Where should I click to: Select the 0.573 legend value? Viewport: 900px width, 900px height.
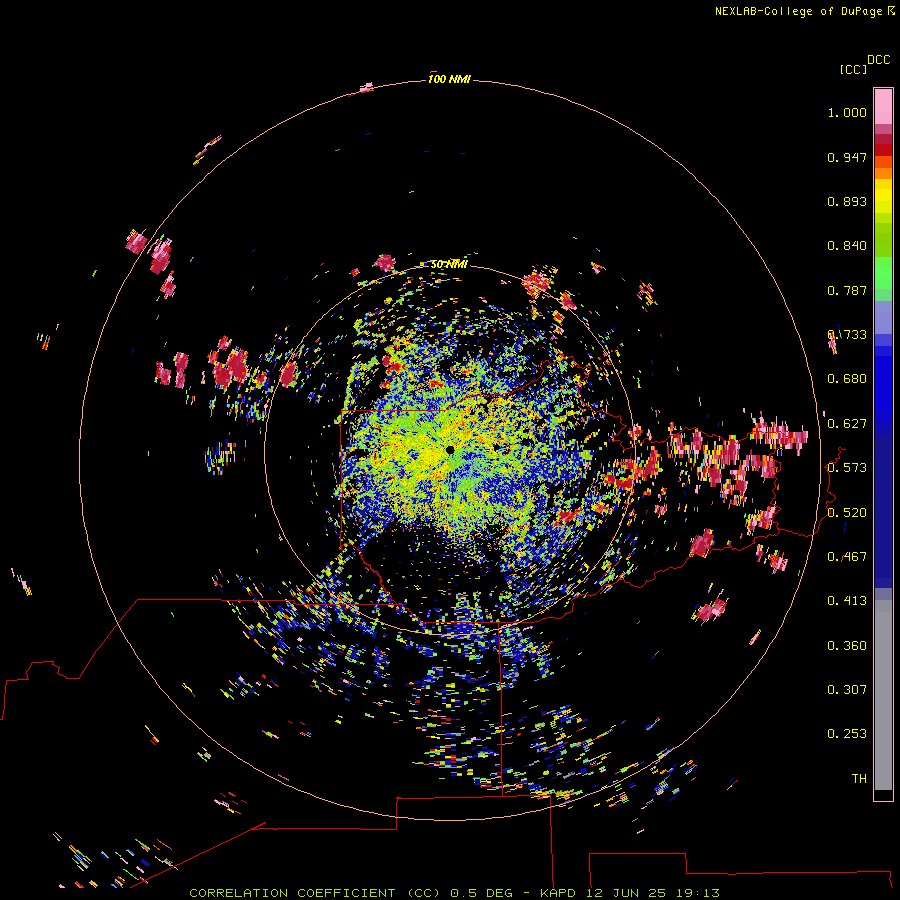(x=847, y=468)
